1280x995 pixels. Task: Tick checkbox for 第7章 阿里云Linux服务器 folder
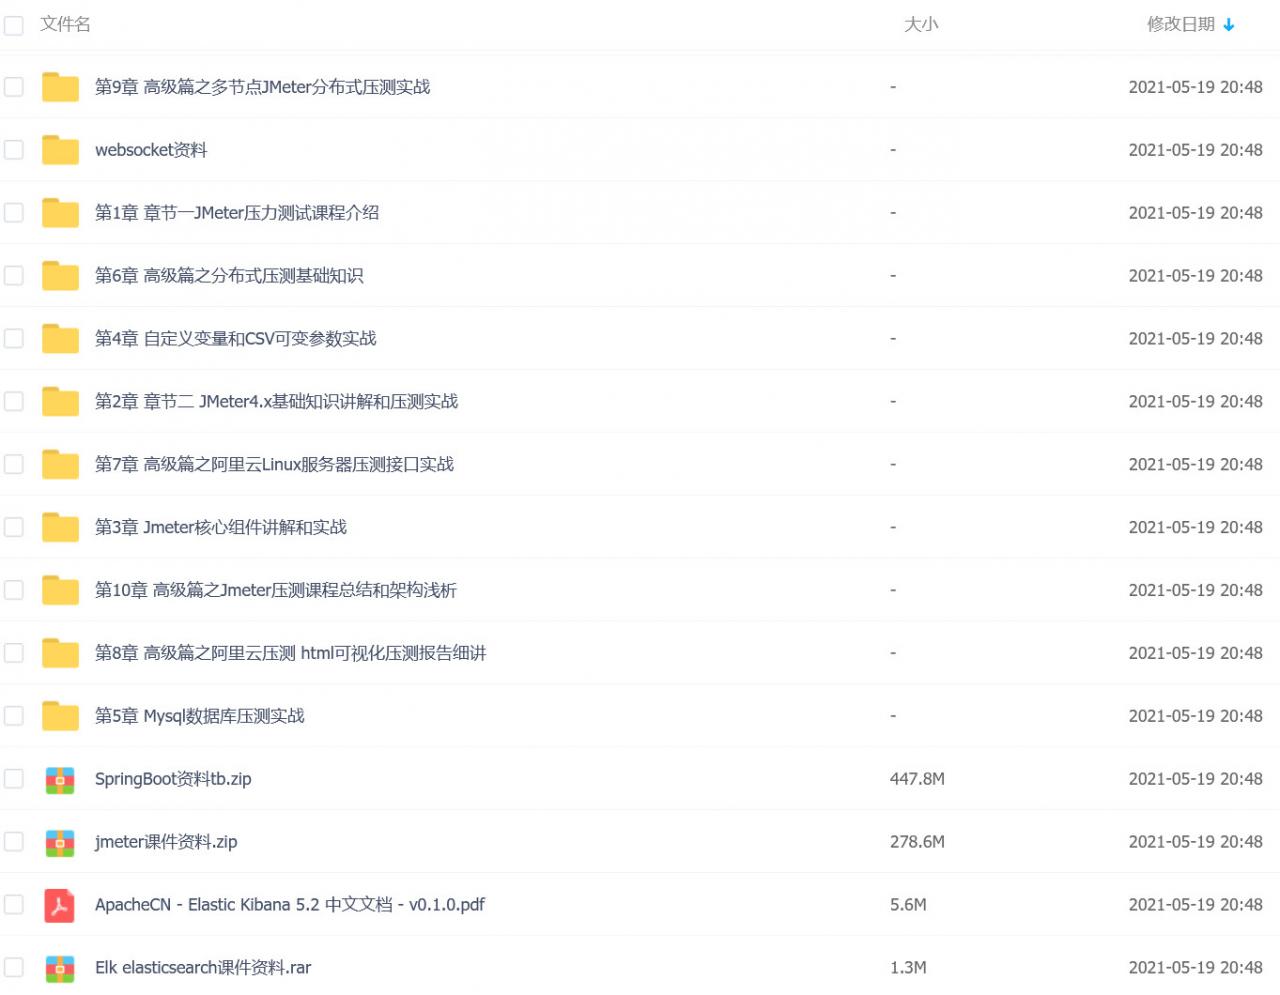pyautogui.click(x=13, y=465)
